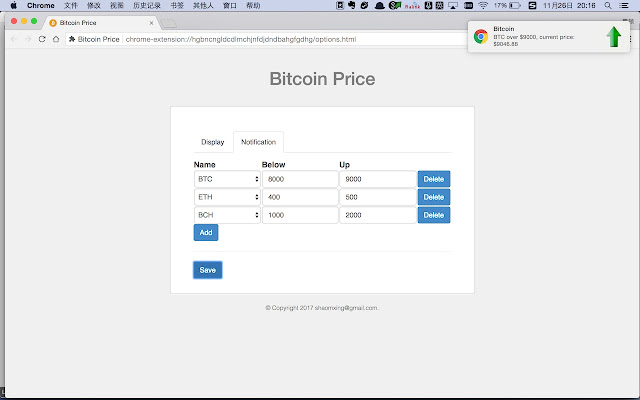Image resolution: width=640 pixels, height=400 pixels.
Task: Open the BCH name dropdown
Action: click(227, 215)
